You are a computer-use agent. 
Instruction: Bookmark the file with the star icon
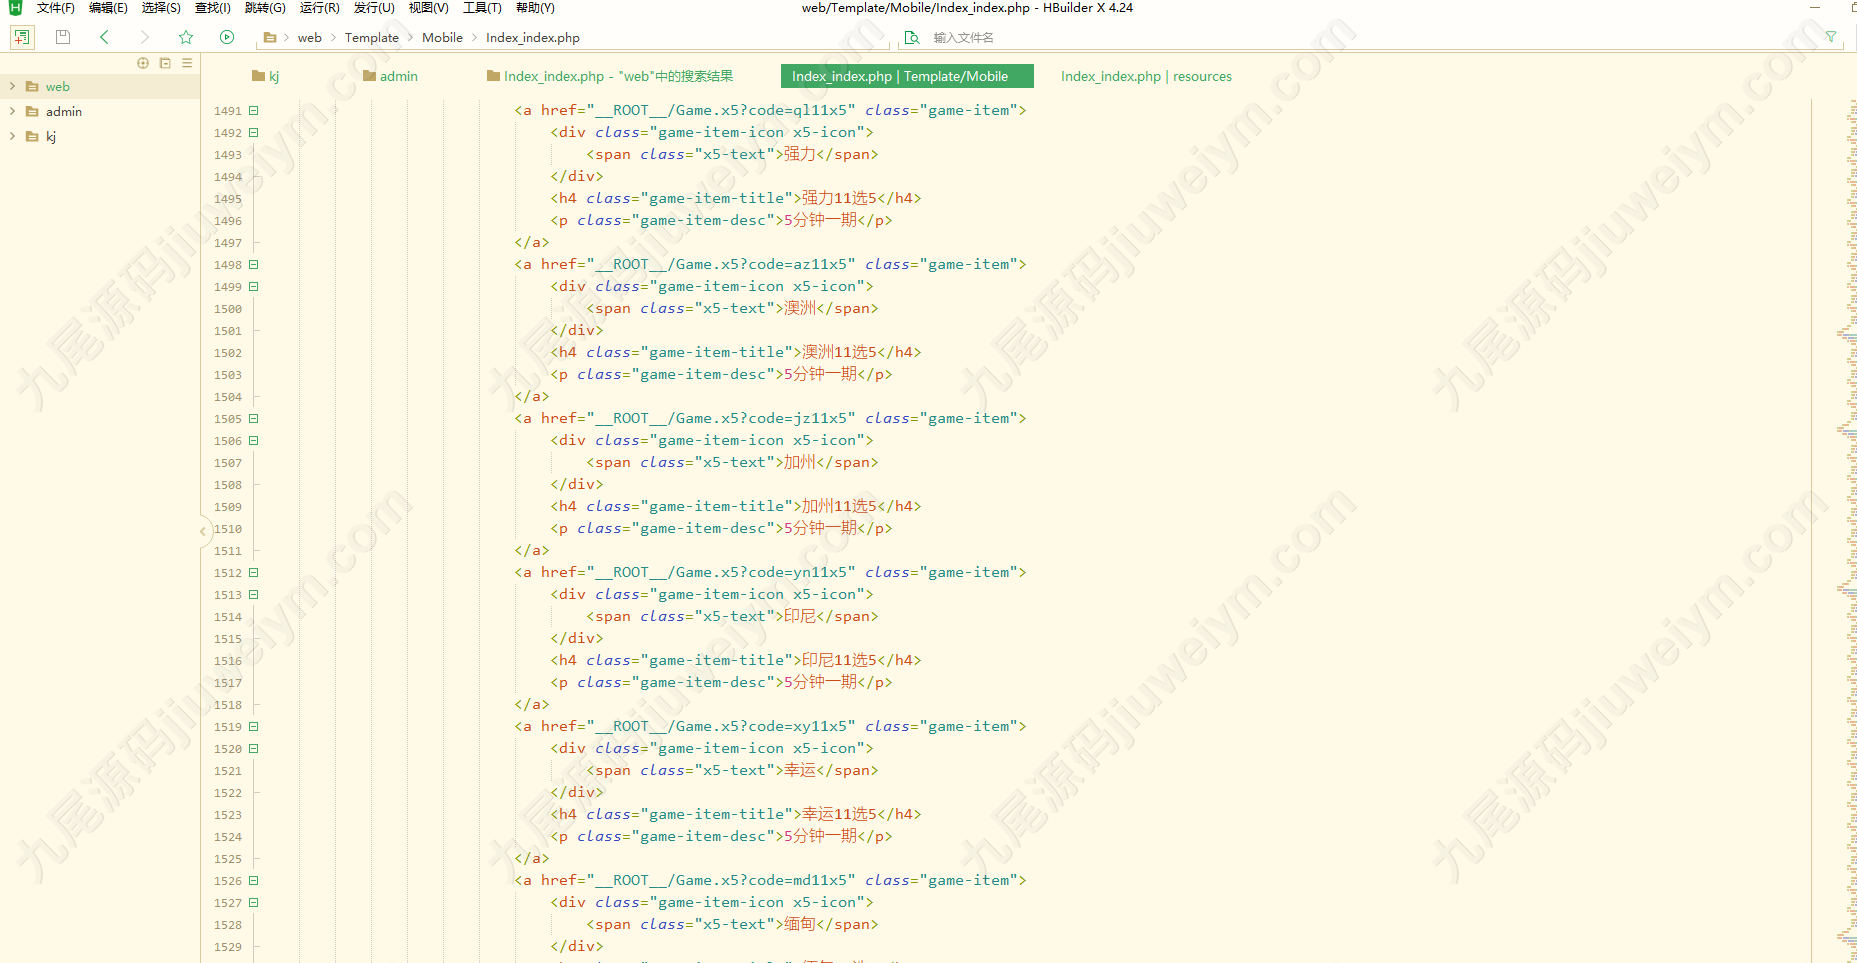pyautogui.click(x=186, y=37)
